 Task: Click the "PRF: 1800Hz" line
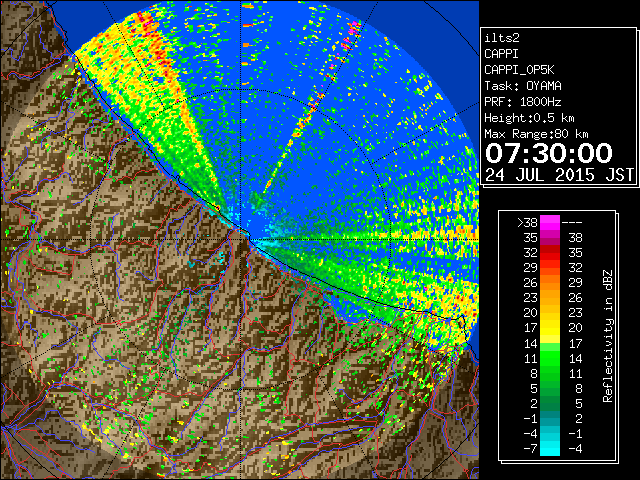point(523,102)
